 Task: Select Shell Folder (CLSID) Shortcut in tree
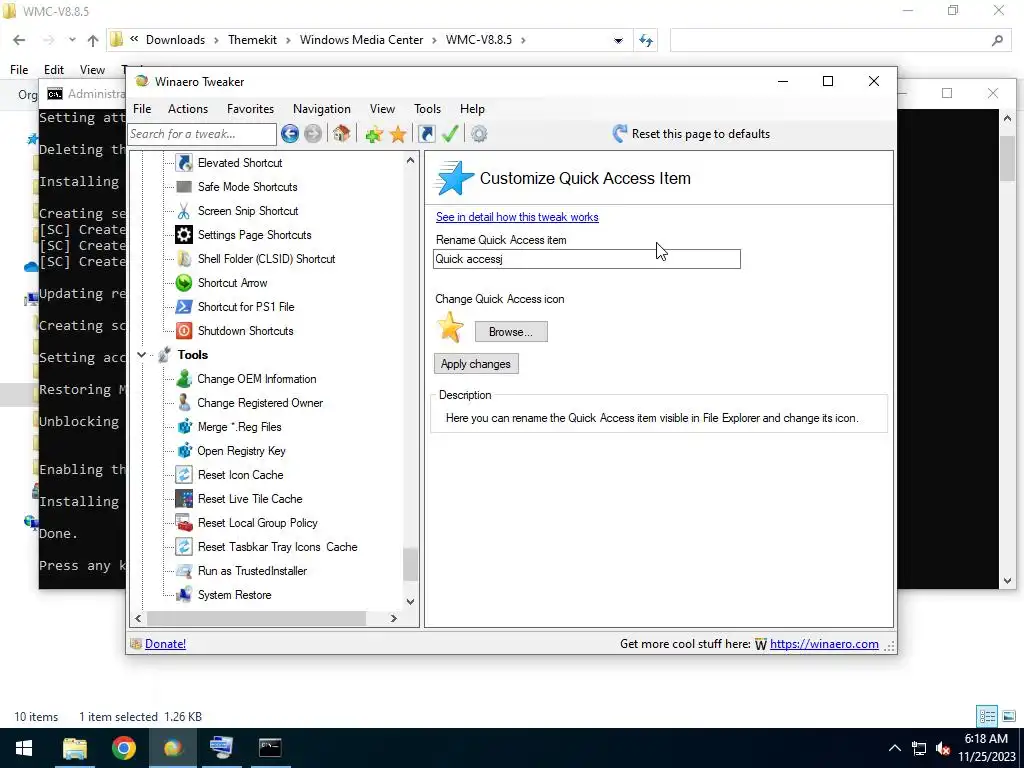266,259
